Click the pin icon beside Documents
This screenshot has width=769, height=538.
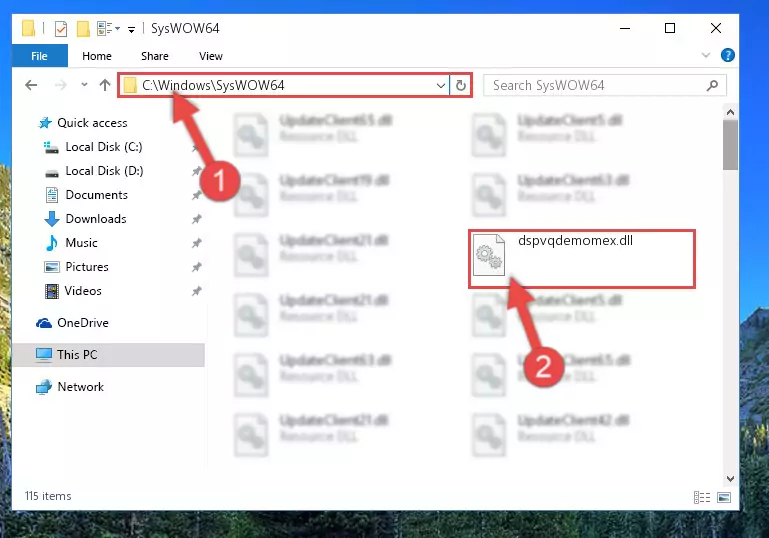pos(197,195)
